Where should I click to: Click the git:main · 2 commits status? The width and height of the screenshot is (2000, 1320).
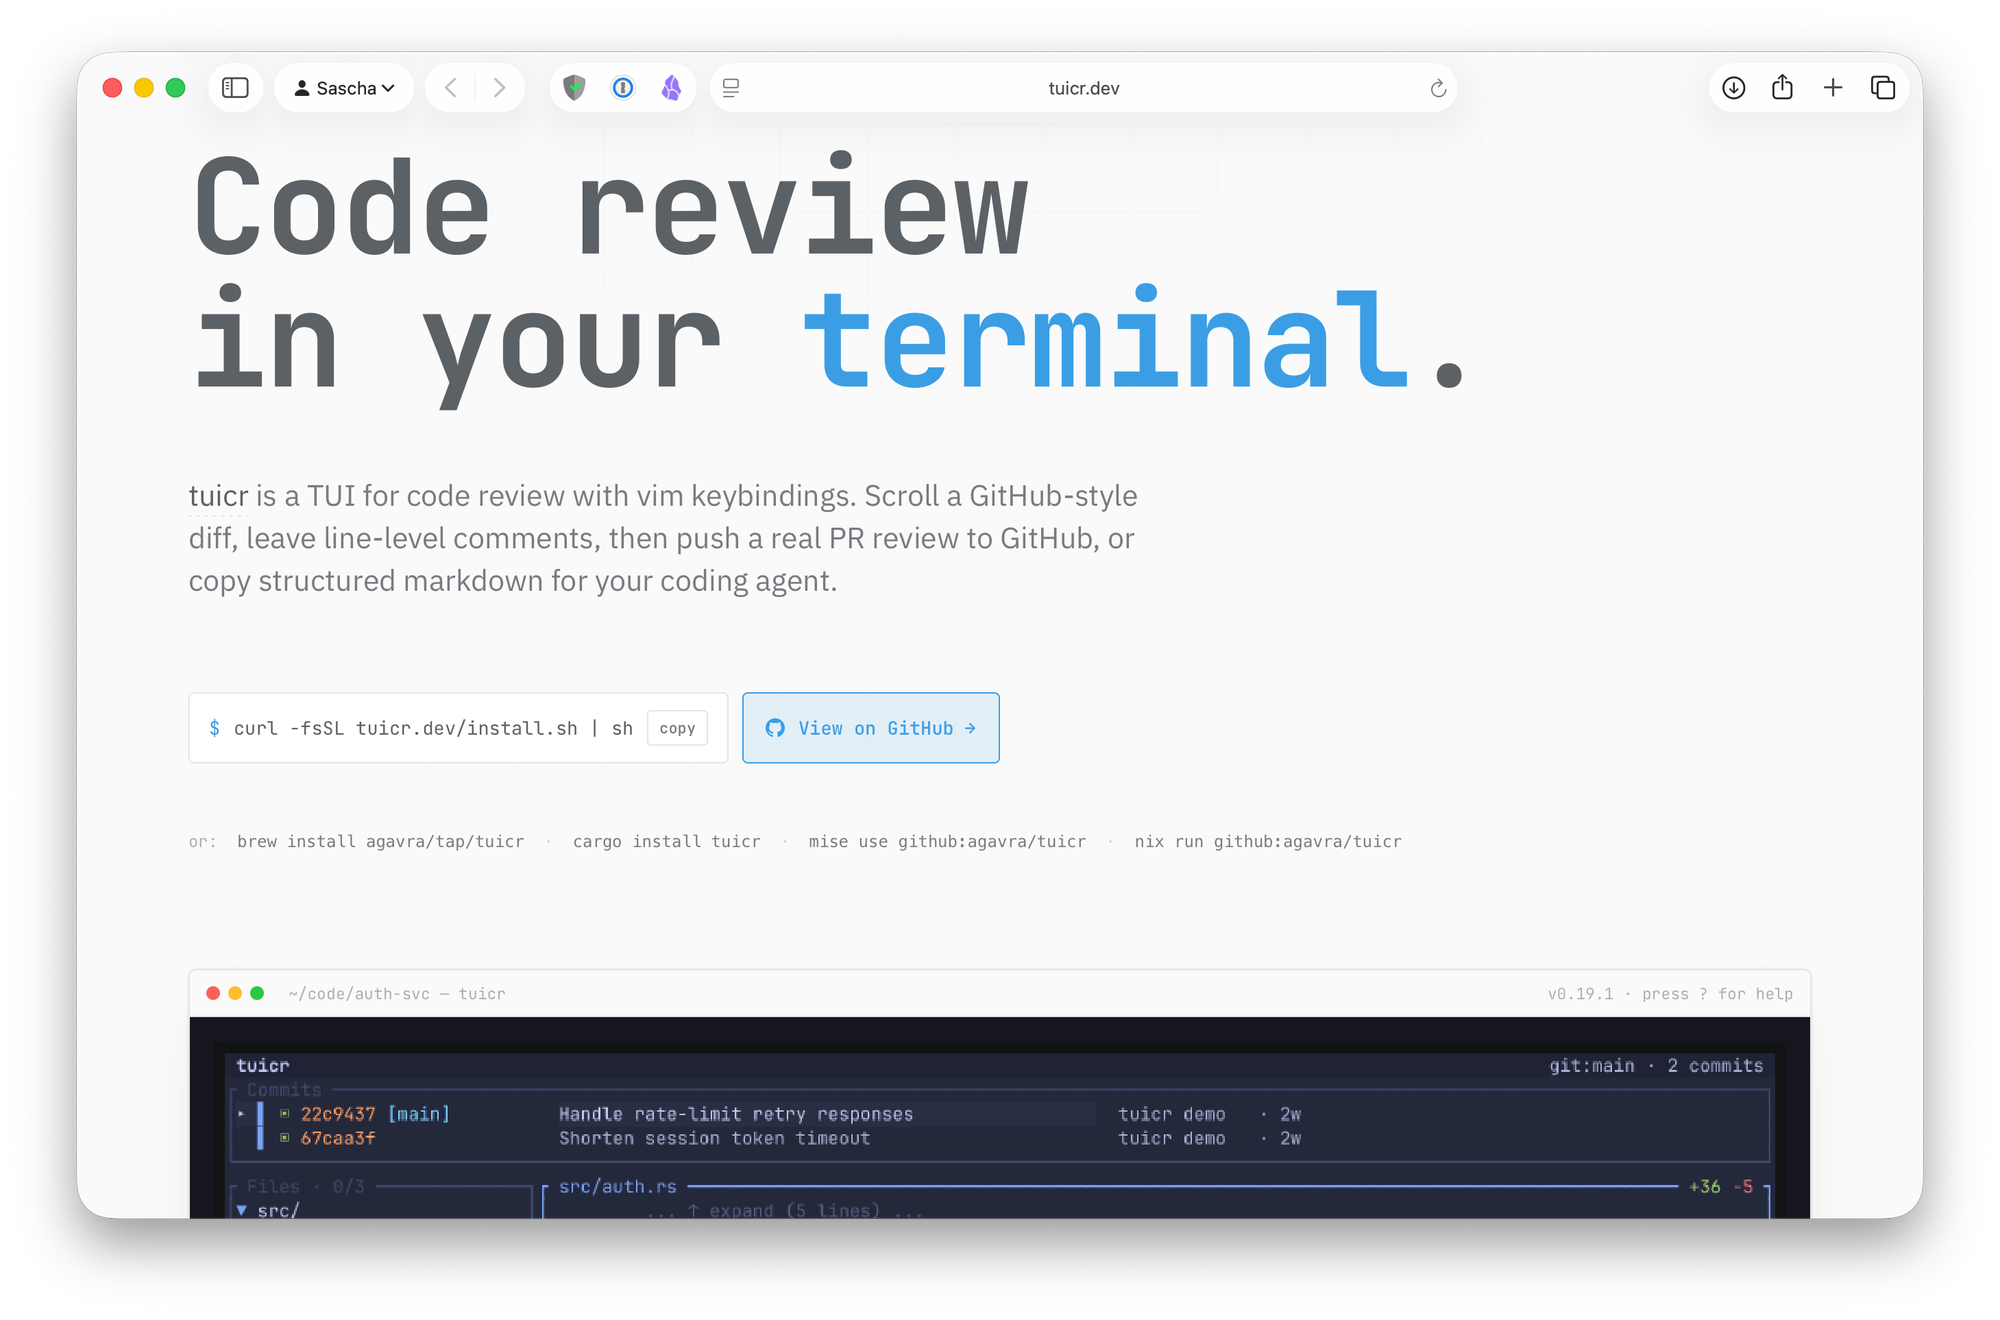[x=1656, y=1066]
